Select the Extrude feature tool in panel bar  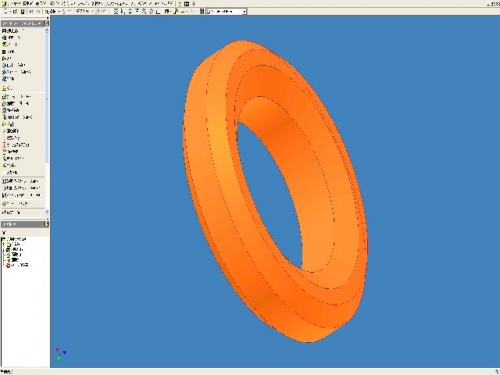pyautogui.click(x=10, y=31)
